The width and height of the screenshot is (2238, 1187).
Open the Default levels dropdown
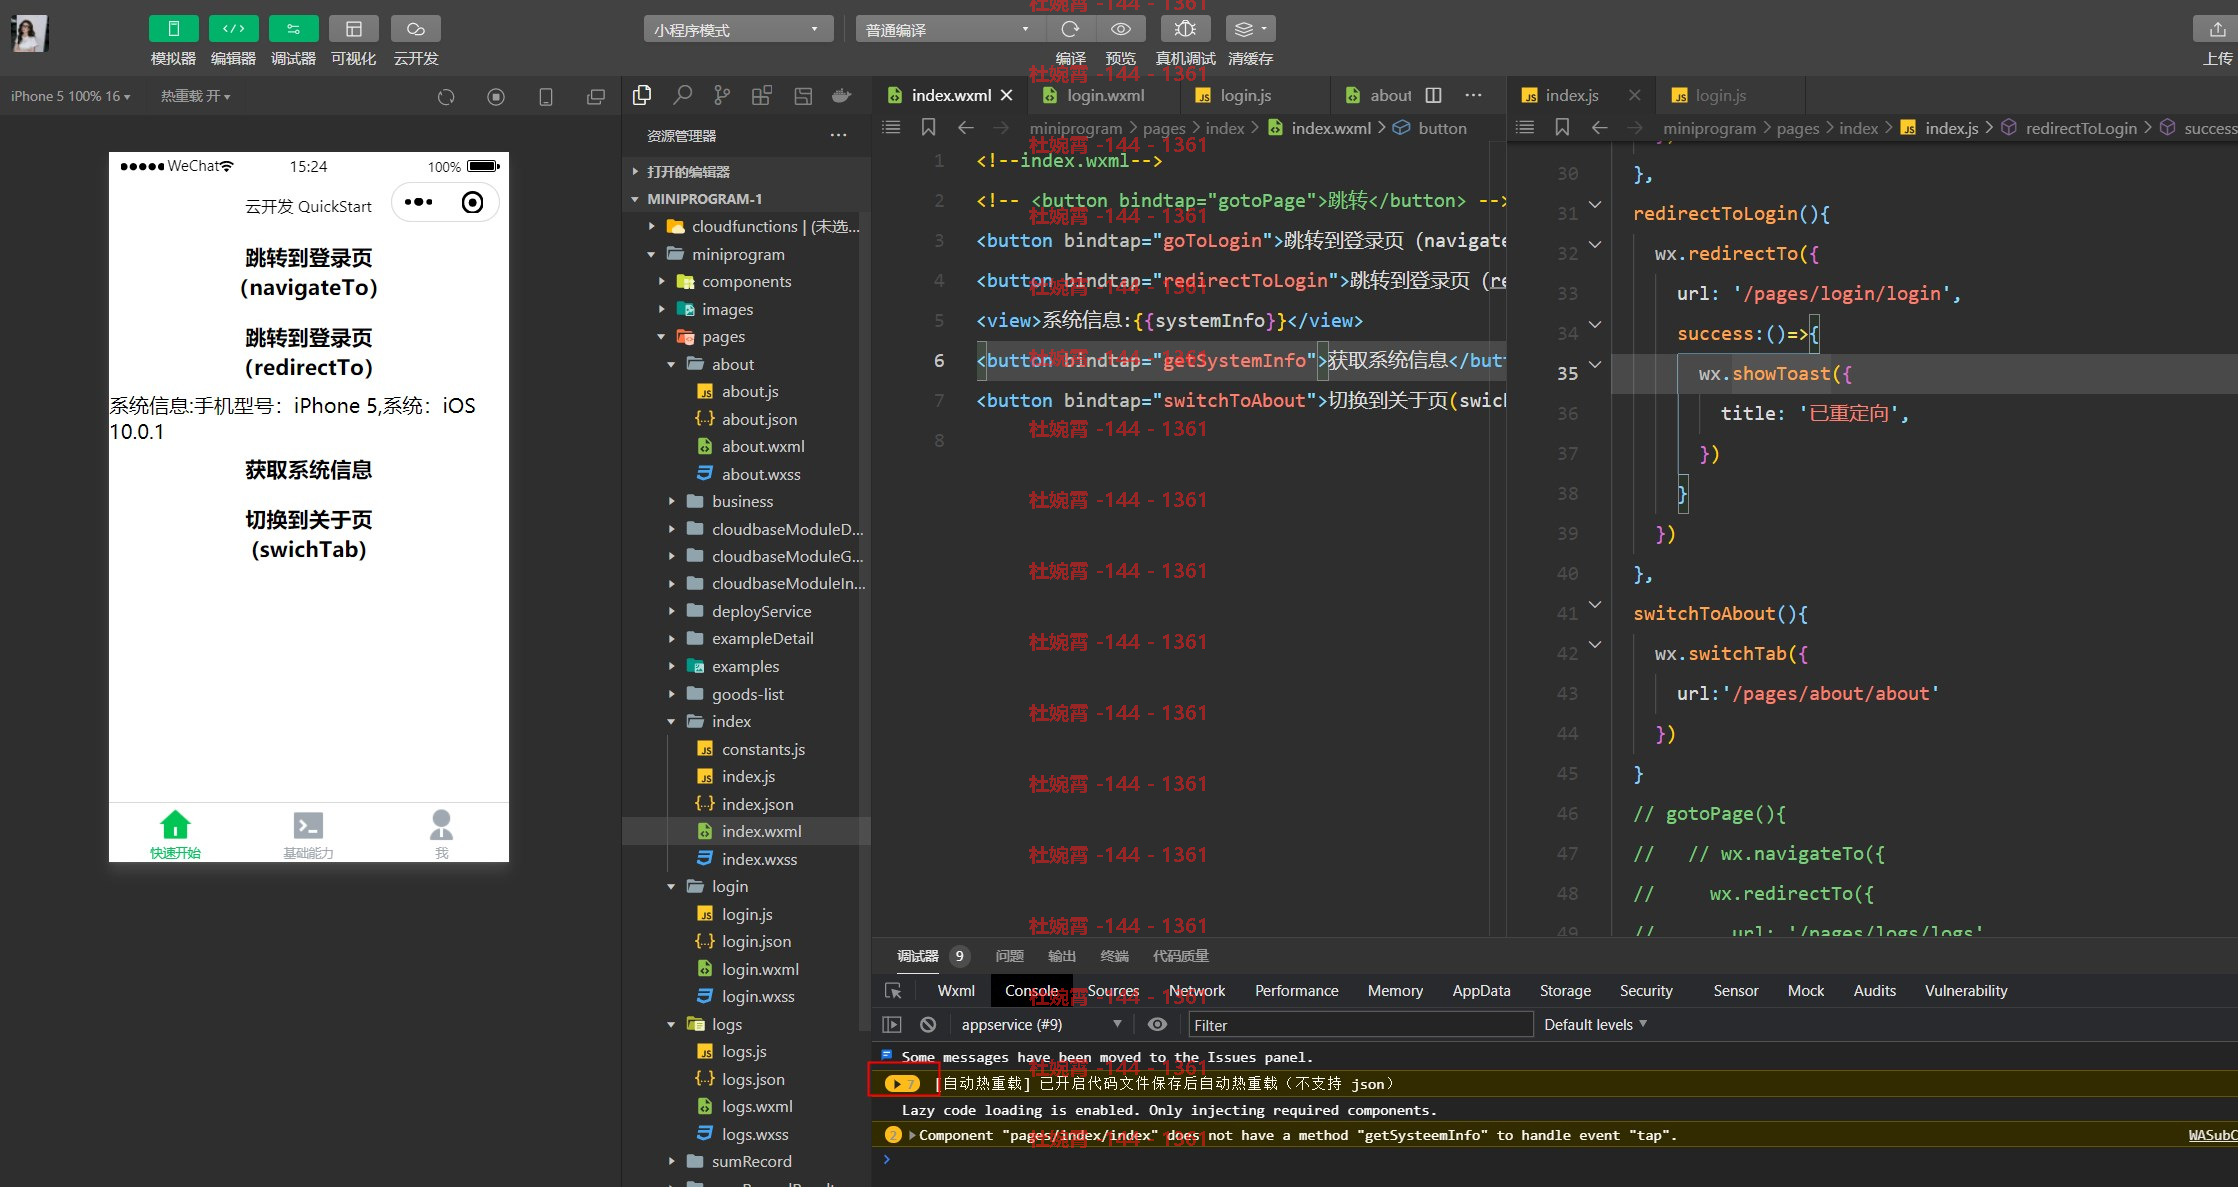click(1595, 1025)
